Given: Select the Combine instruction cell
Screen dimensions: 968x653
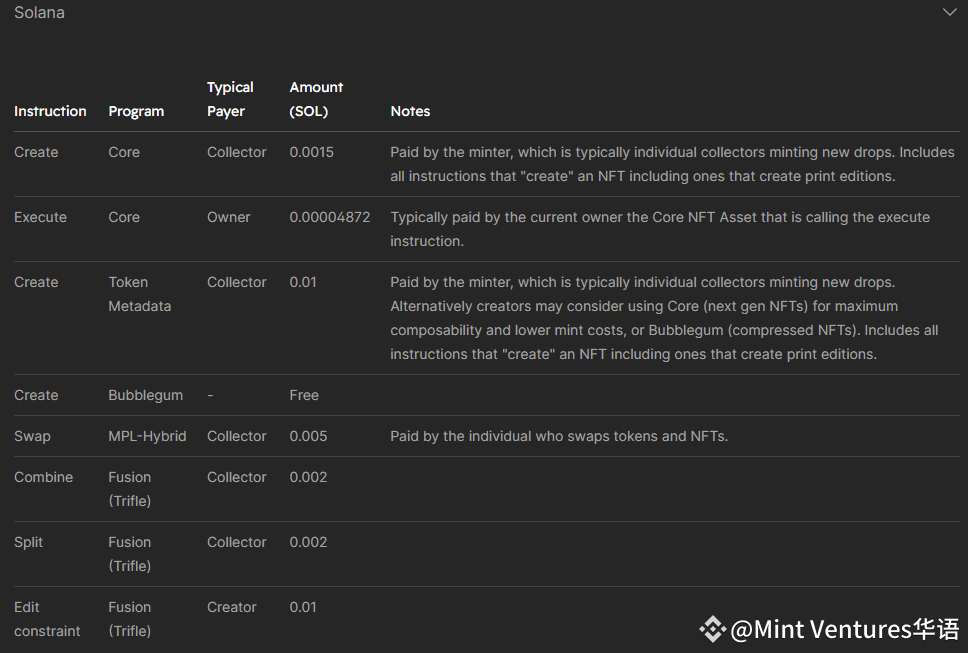Looking at the screenshot, I should click(x=43, y=477).
